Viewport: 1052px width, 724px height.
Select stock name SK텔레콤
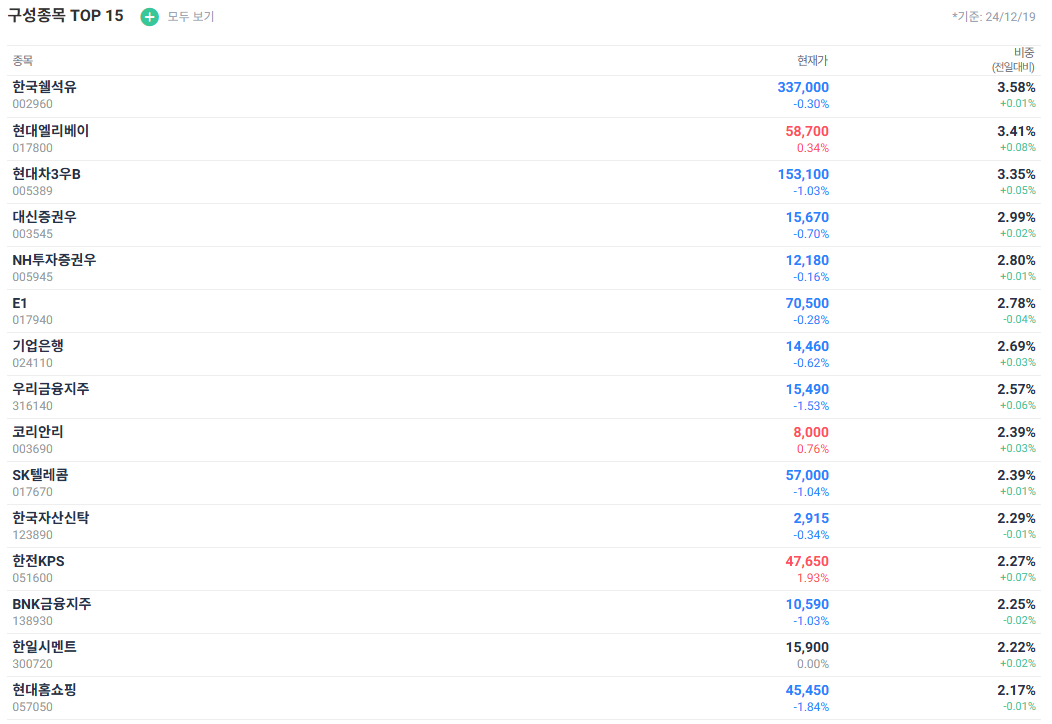(40, 475)
